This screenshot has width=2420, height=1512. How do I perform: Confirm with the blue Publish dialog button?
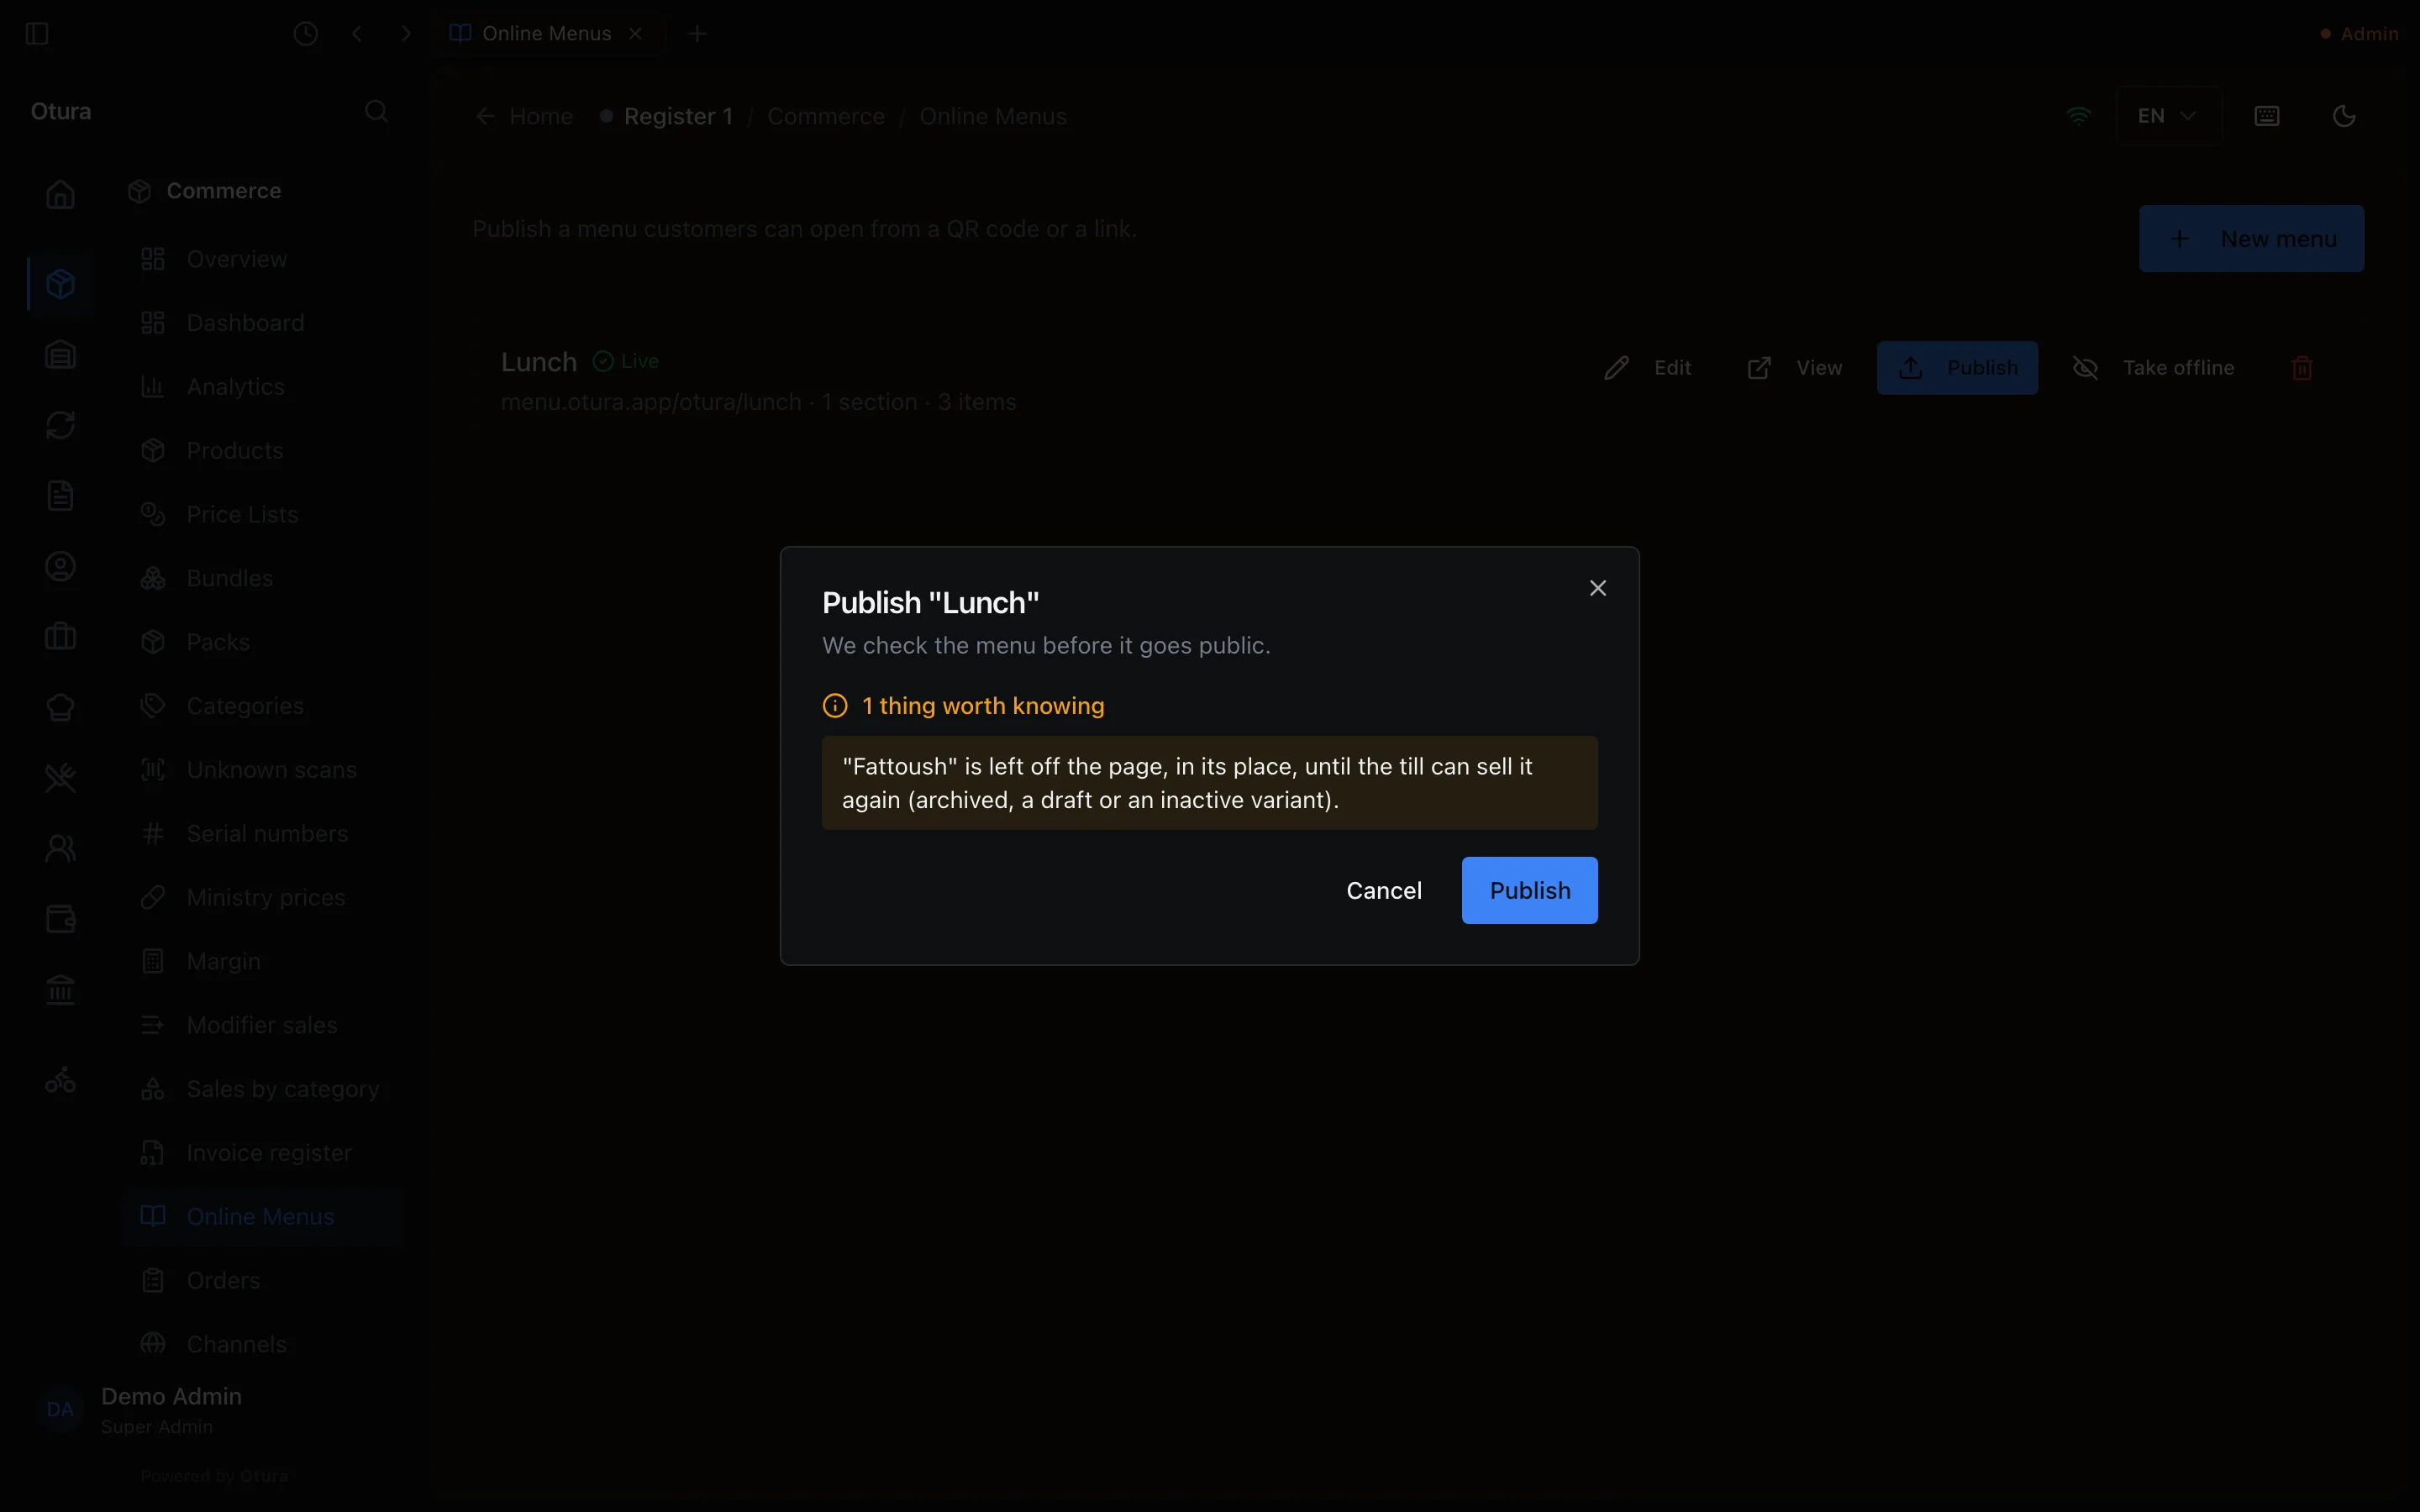coord(1529,890)
